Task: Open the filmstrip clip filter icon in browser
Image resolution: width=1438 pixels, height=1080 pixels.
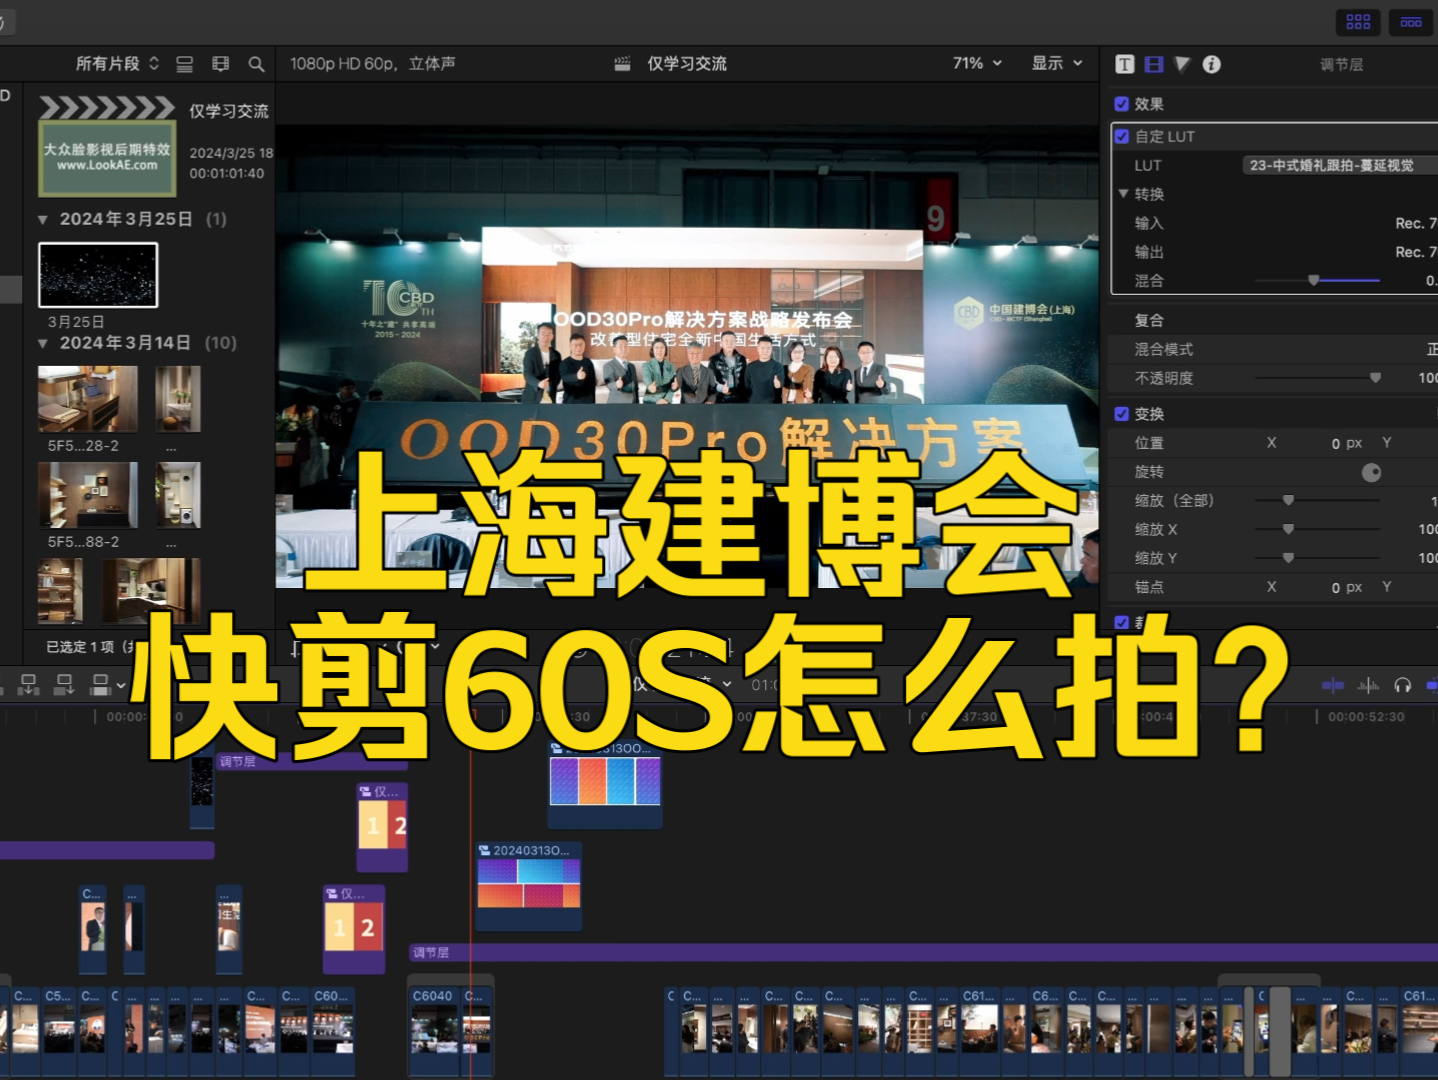Action: [221, 64]
